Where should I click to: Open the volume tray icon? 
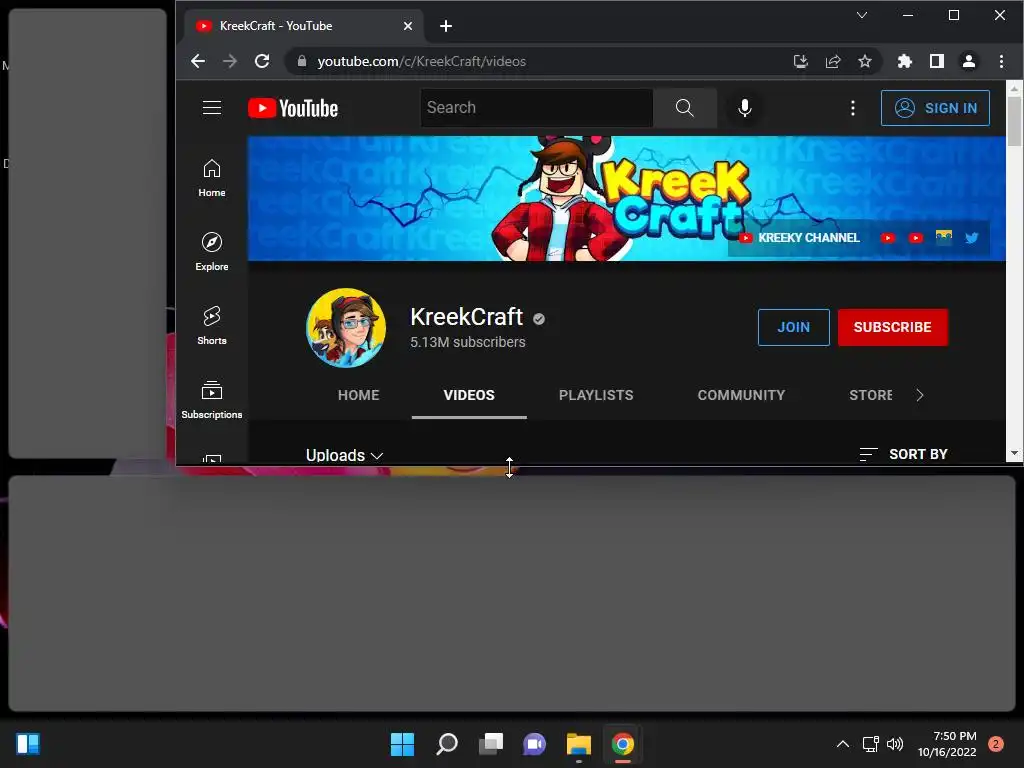[895, 744]
